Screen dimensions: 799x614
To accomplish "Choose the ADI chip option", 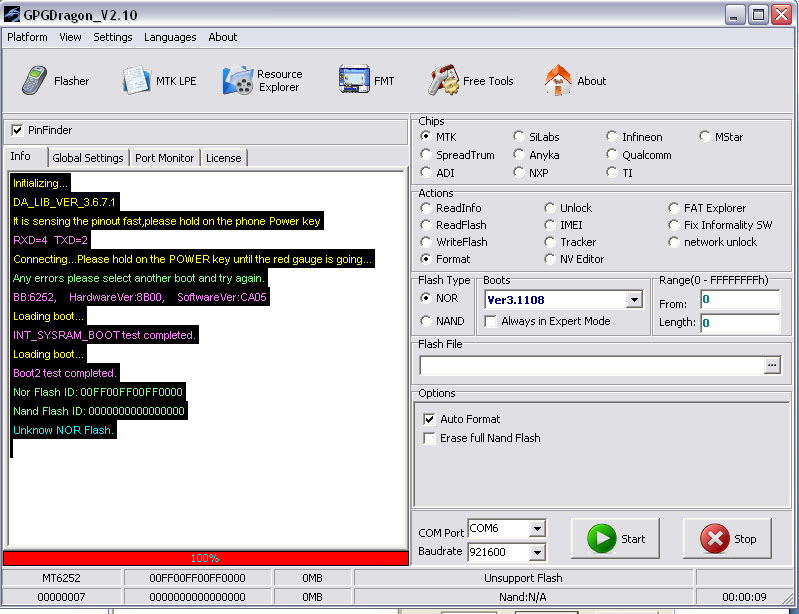I will coord(425,173).
